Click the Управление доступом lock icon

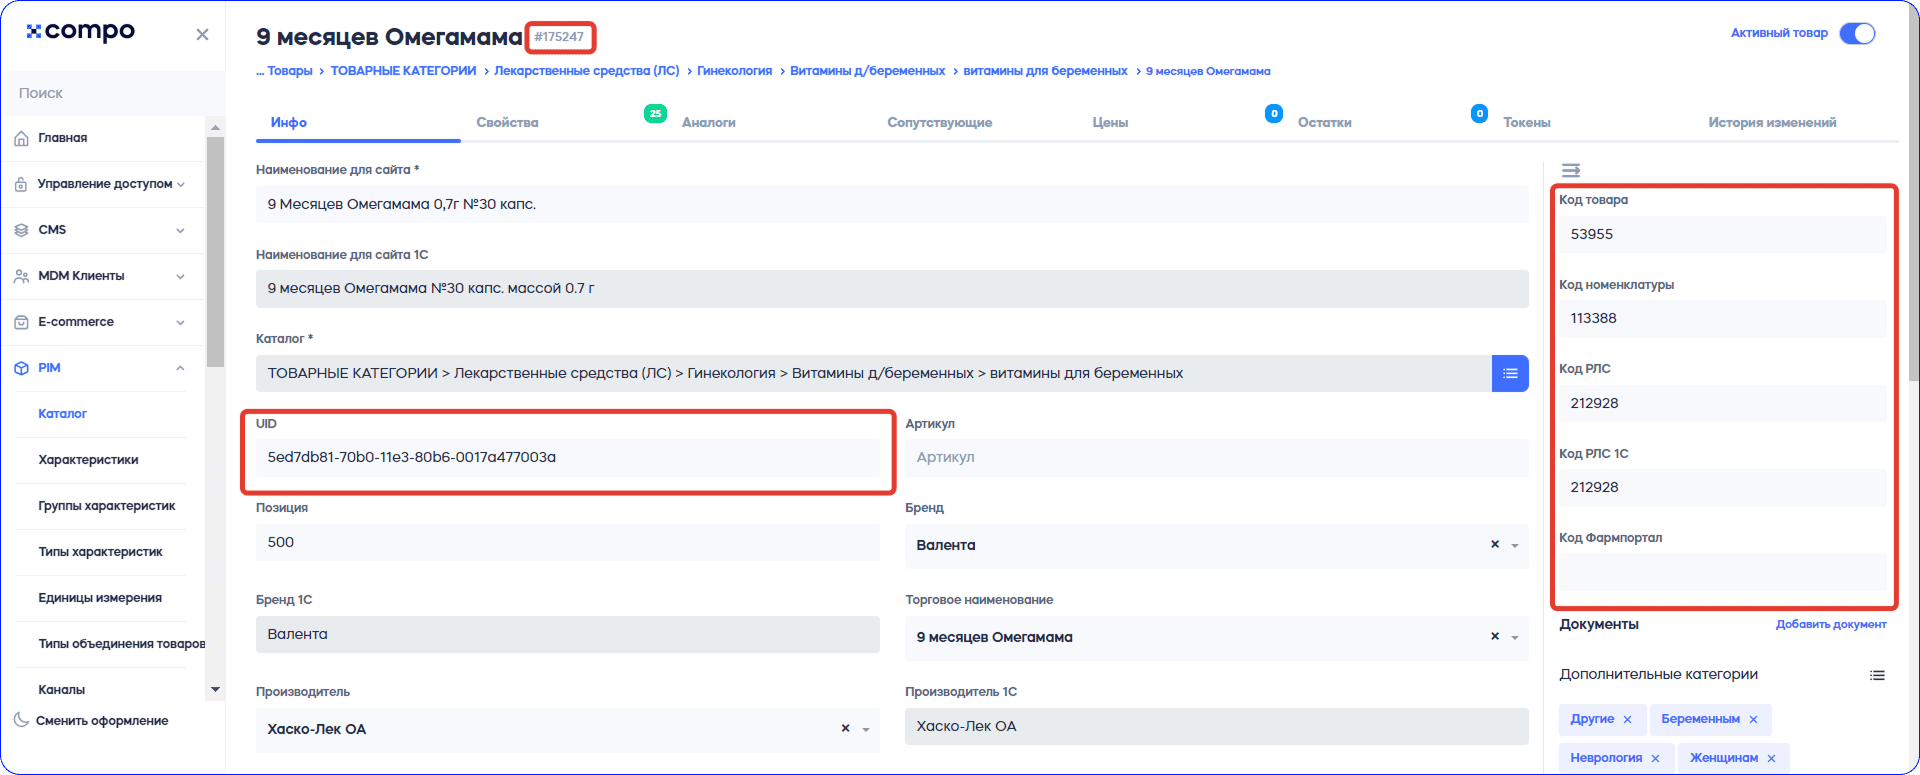point(21,184)
